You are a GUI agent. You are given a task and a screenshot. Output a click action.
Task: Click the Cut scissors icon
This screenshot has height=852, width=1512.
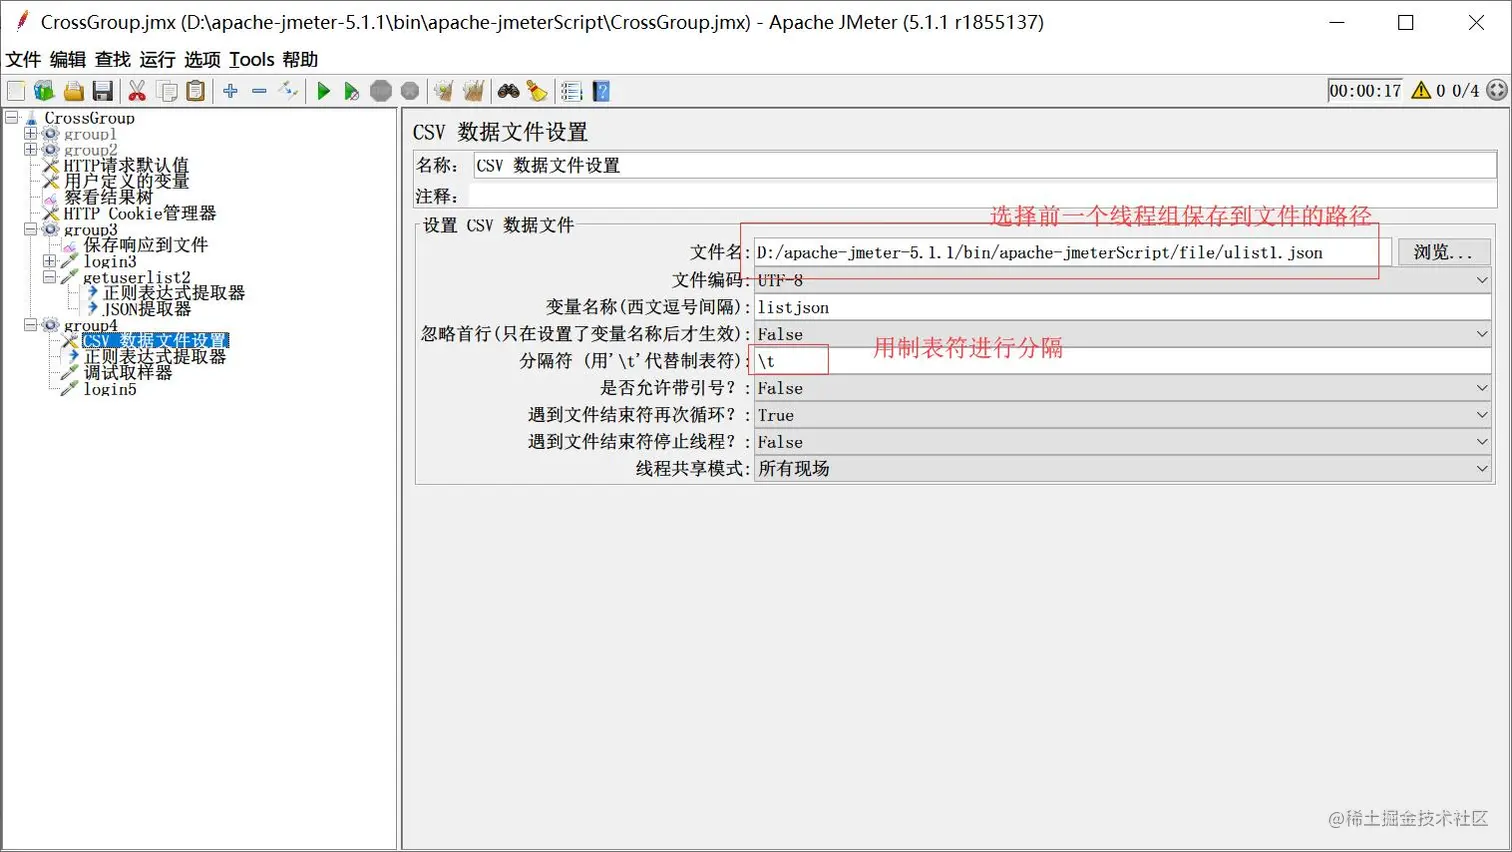click(137, 90)
